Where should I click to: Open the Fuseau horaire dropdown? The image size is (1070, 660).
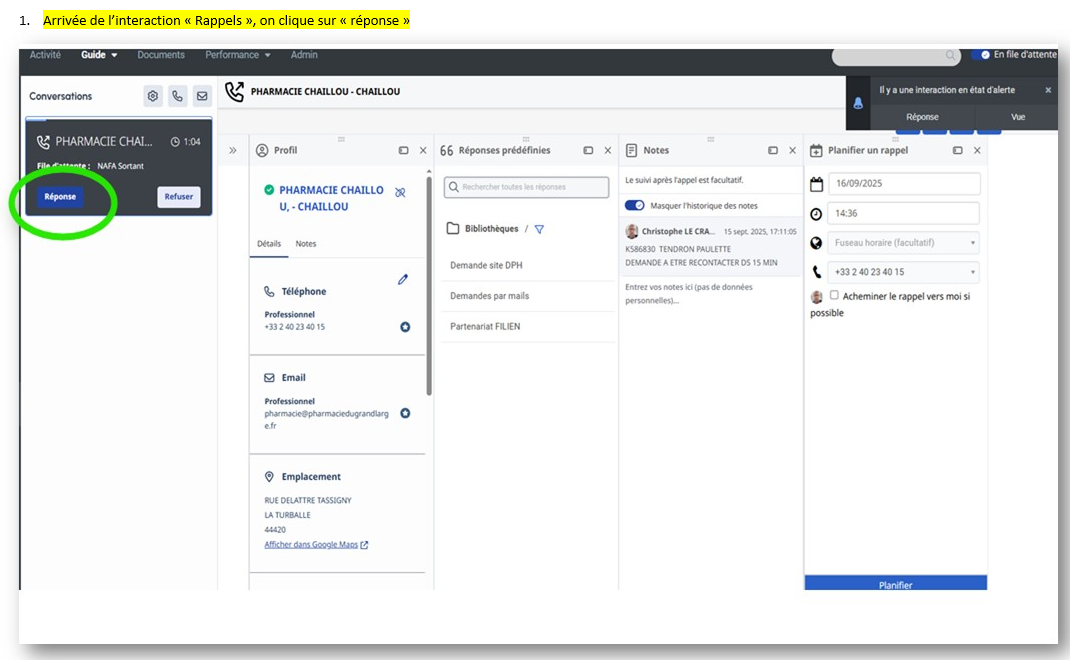[903, 243]
